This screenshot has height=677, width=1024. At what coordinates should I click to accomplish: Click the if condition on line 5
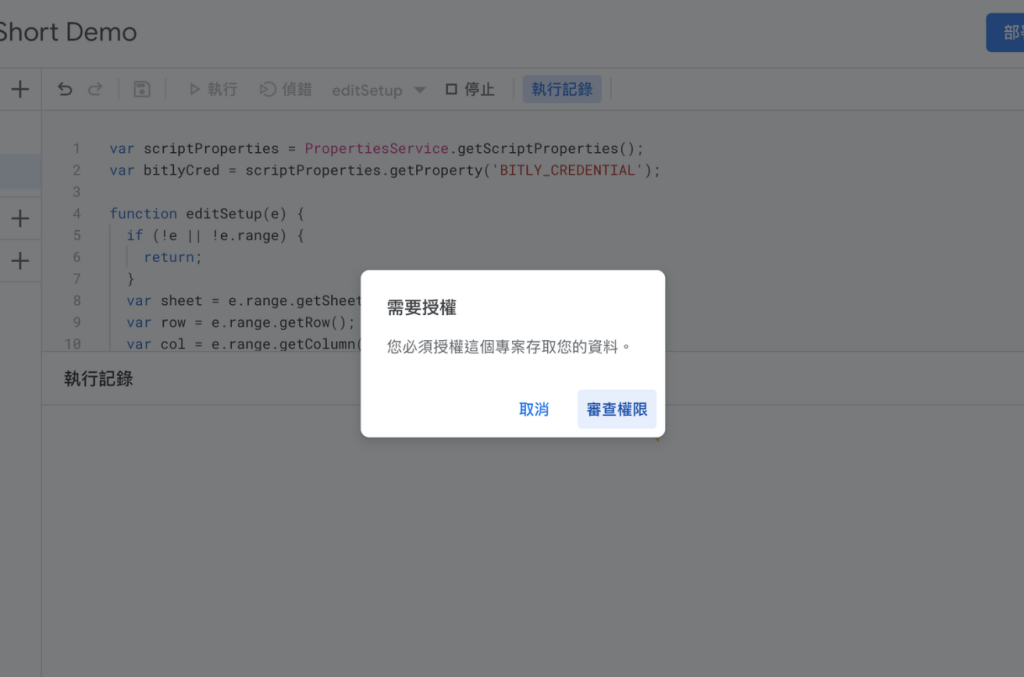coord(216,236)
